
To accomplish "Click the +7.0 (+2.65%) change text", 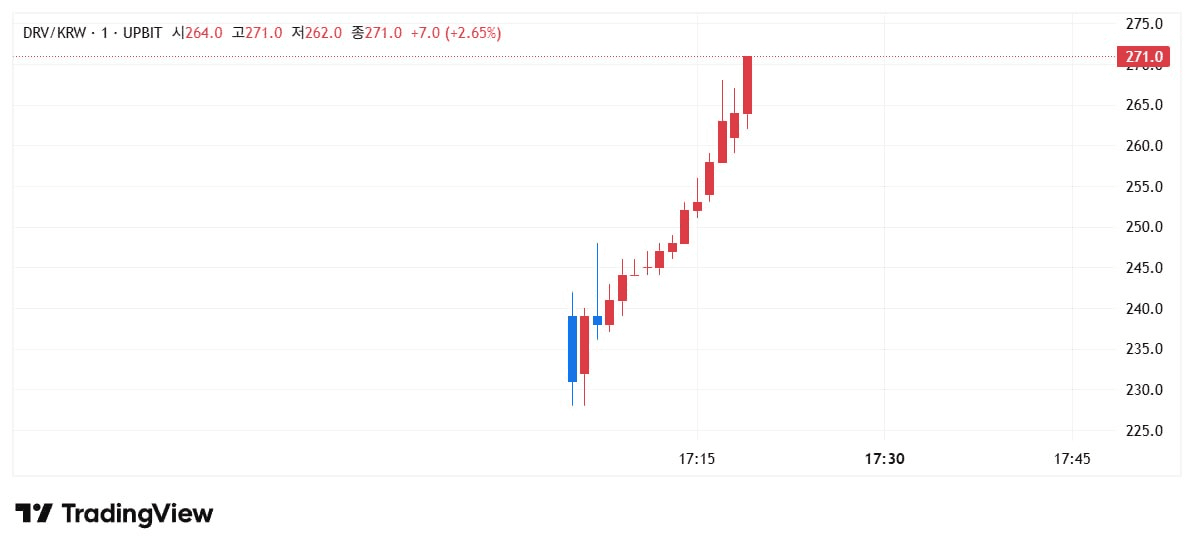I will [455, 33].
